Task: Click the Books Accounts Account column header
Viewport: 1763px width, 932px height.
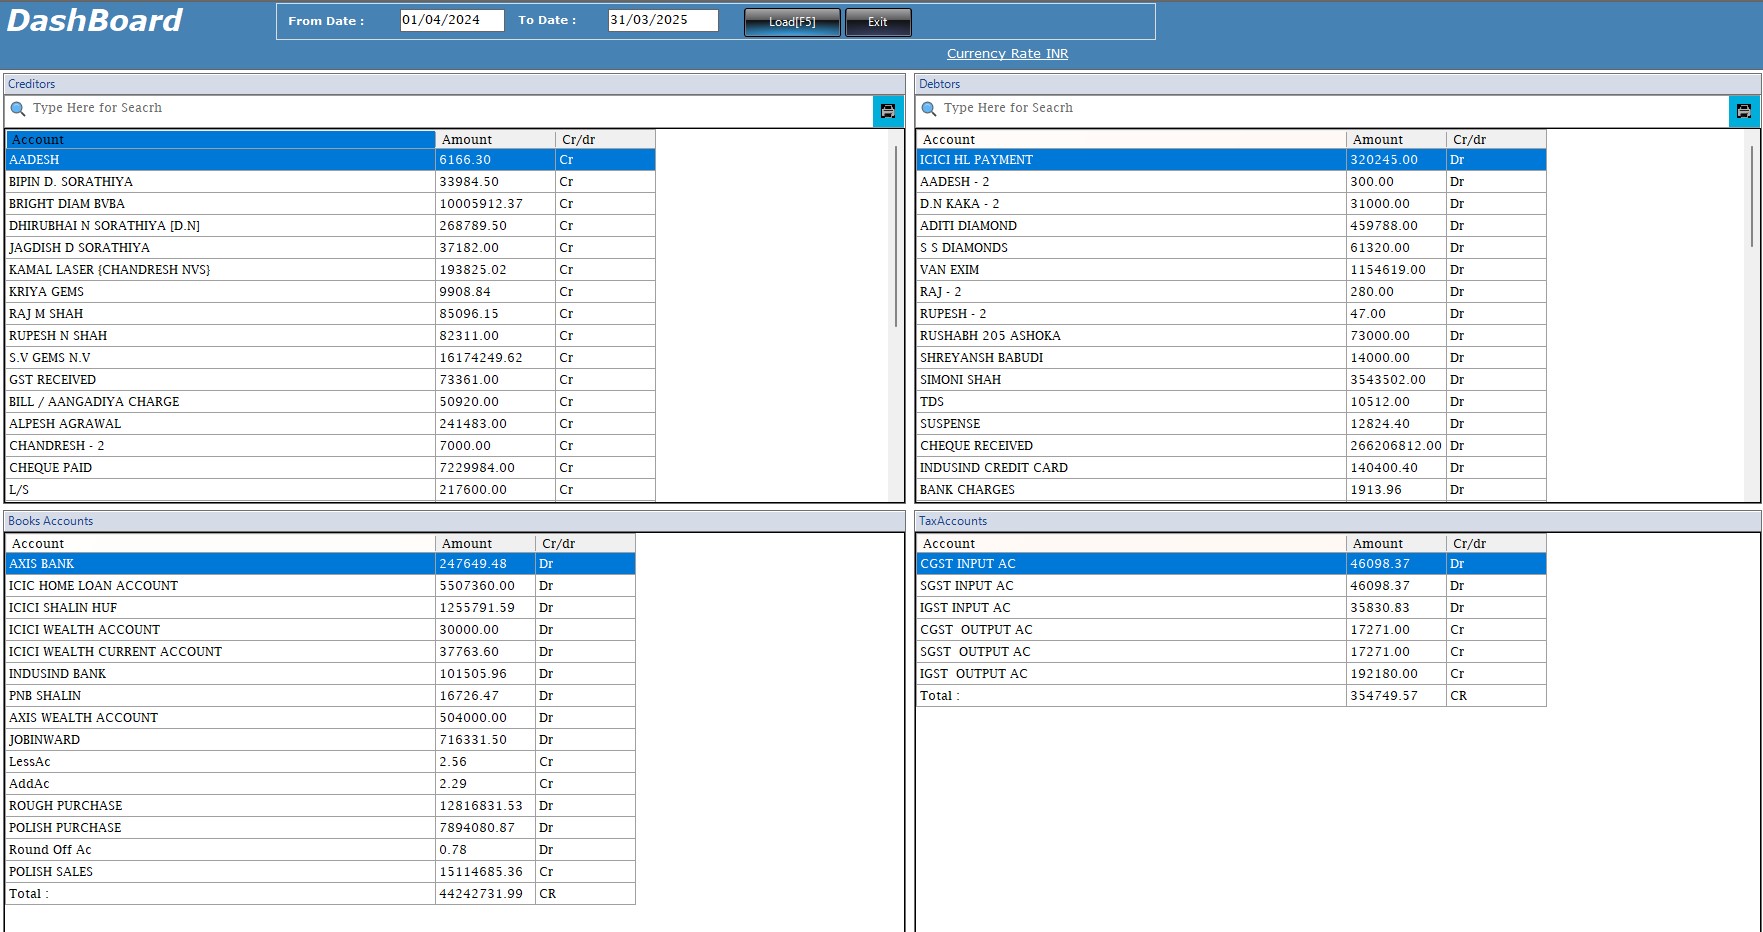Action: tap(220, 544)
